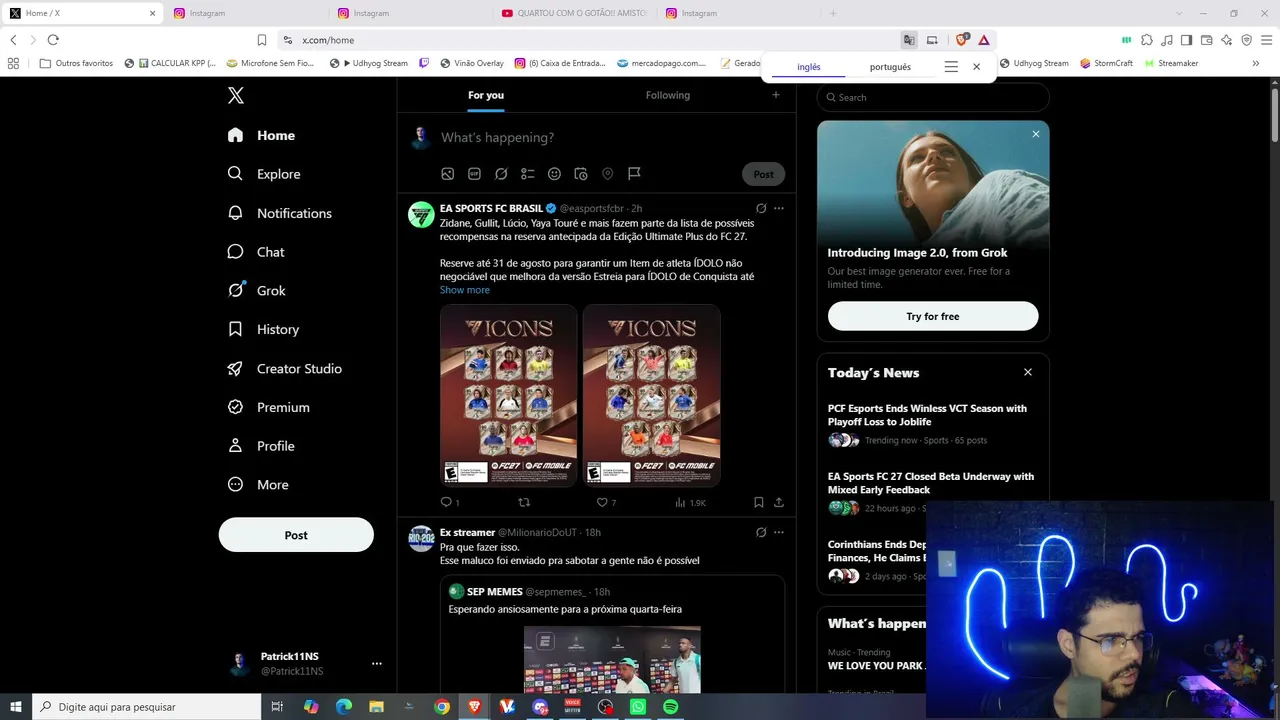Open the Windows Start menu

pyautogui.click(x=16, y=707)
